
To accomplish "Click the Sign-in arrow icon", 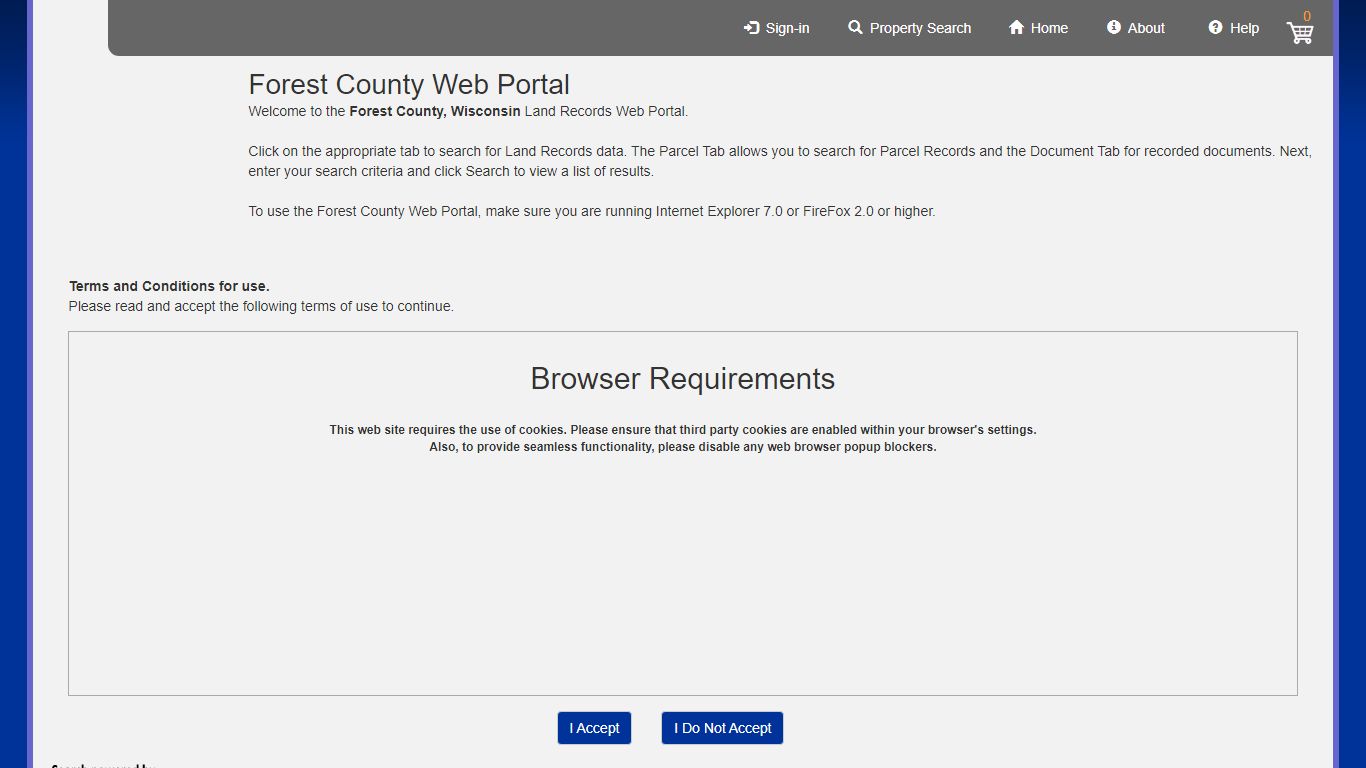I will click(752, 28).
